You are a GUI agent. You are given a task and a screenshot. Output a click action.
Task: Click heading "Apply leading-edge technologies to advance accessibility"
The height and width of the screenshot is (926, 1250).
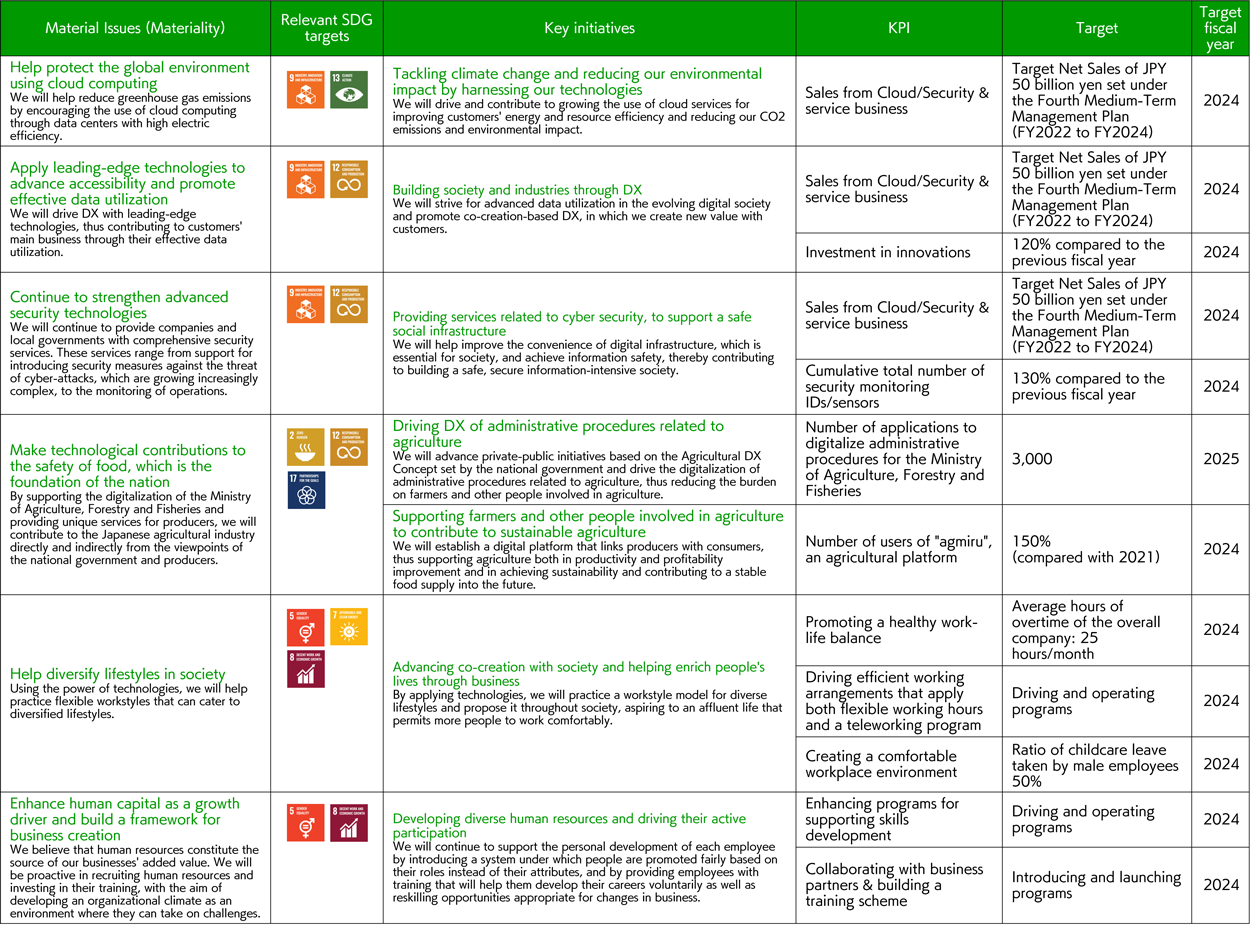click(x=127, y=184)
